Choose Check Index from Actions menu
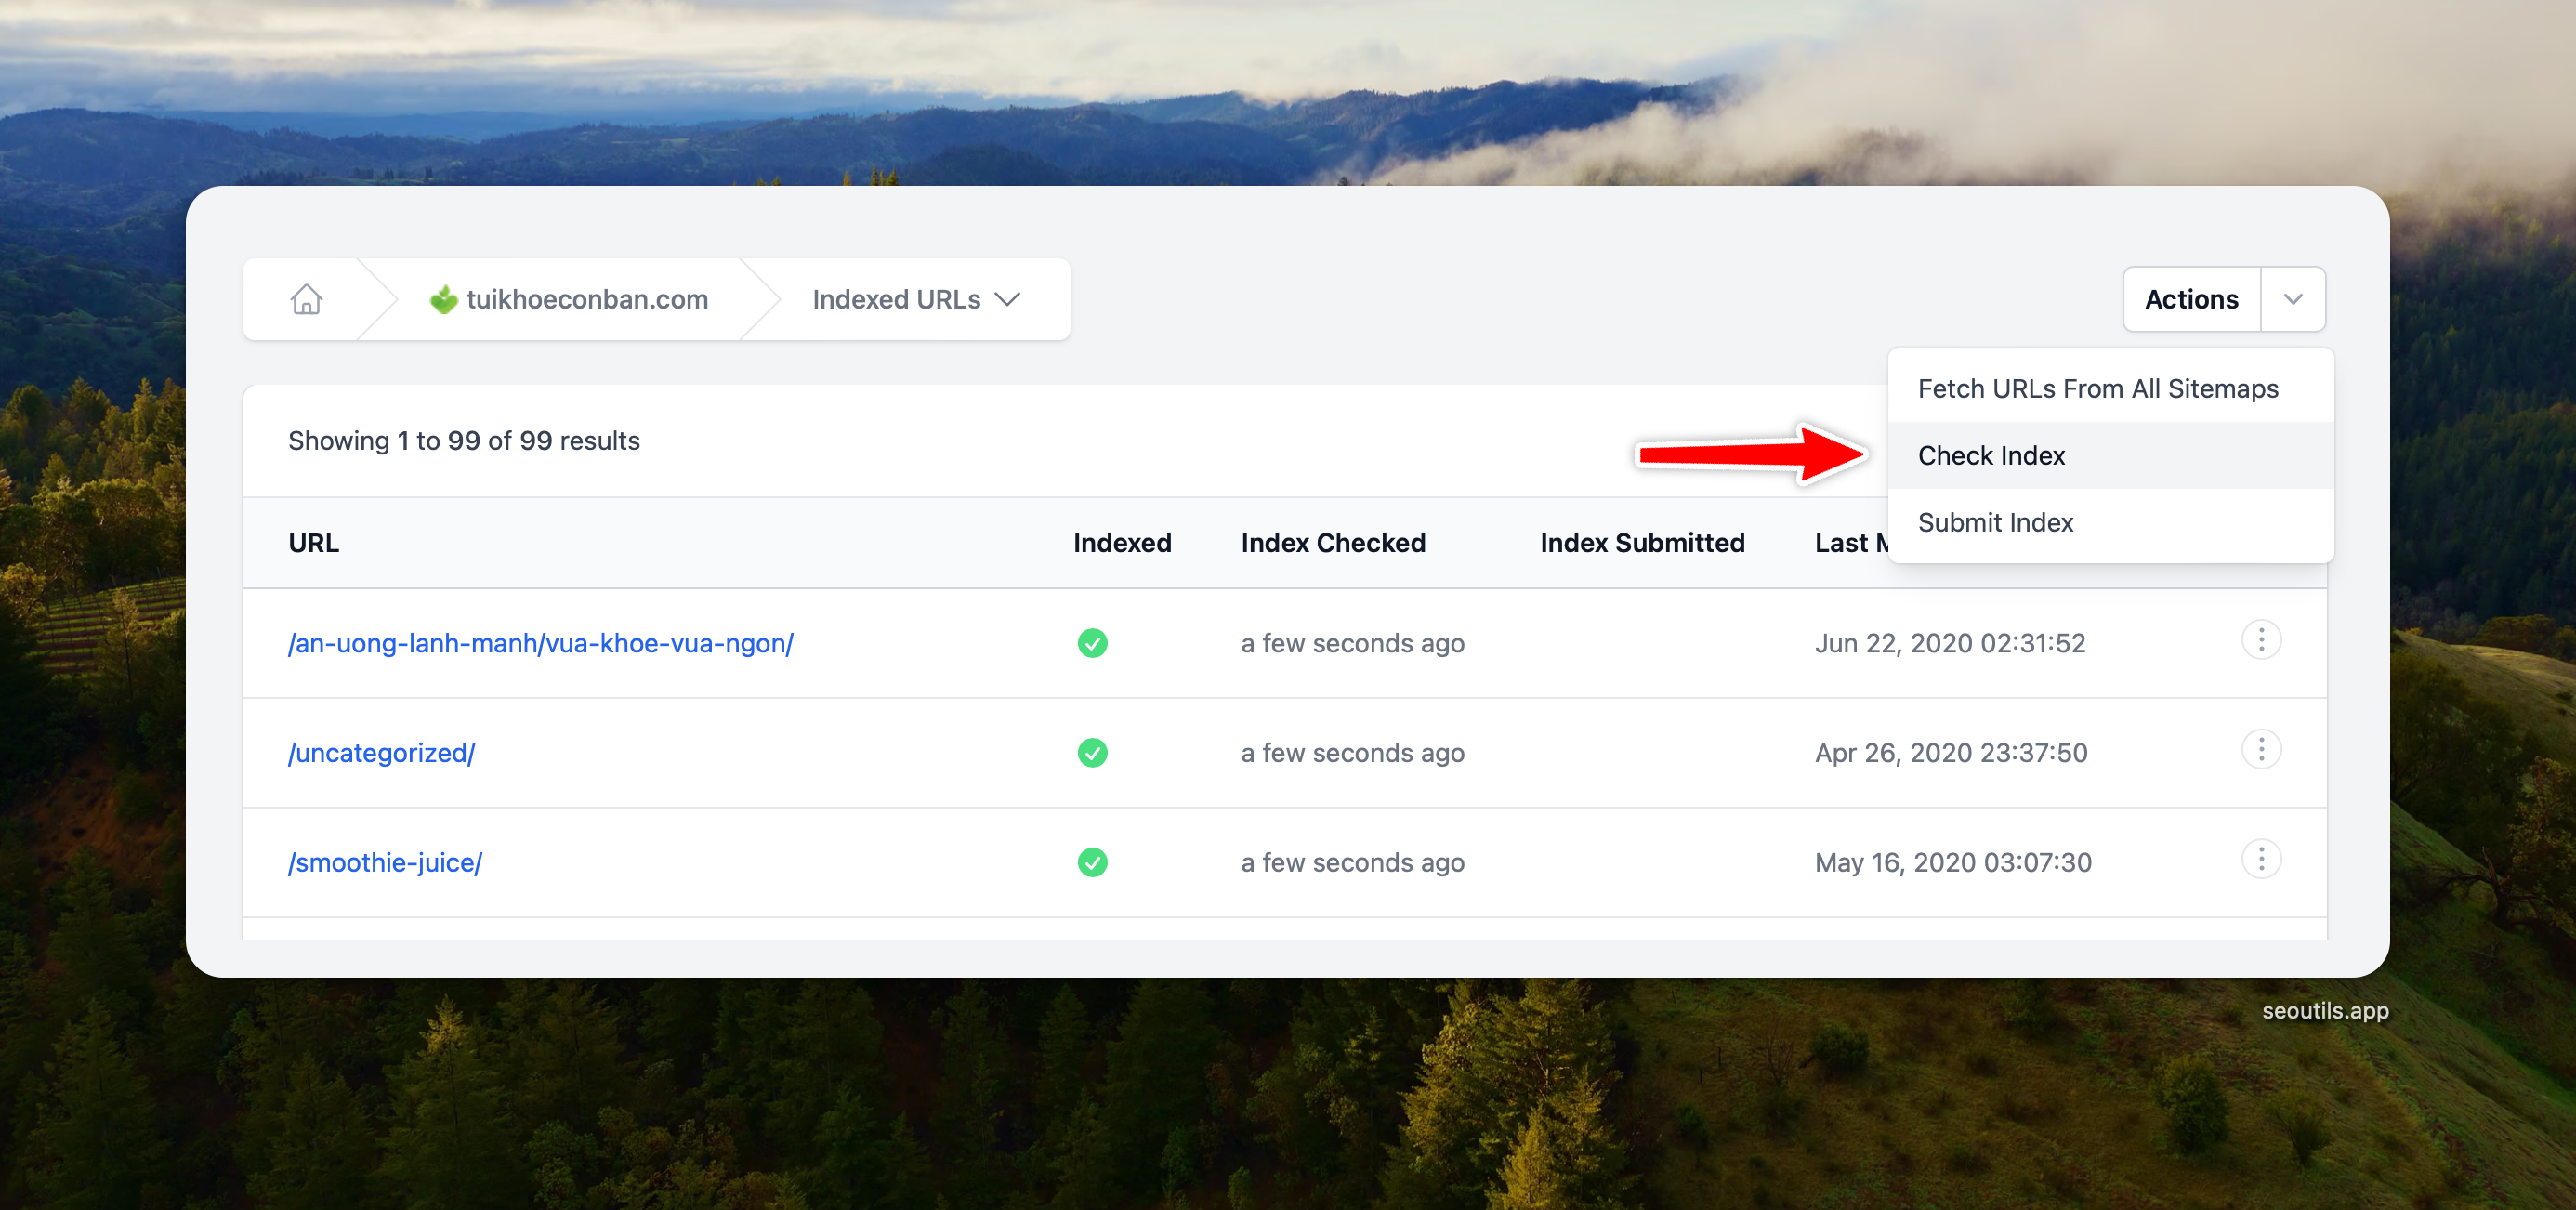This screenshot has width=2576, height=1210. (x=1991, y=456)
